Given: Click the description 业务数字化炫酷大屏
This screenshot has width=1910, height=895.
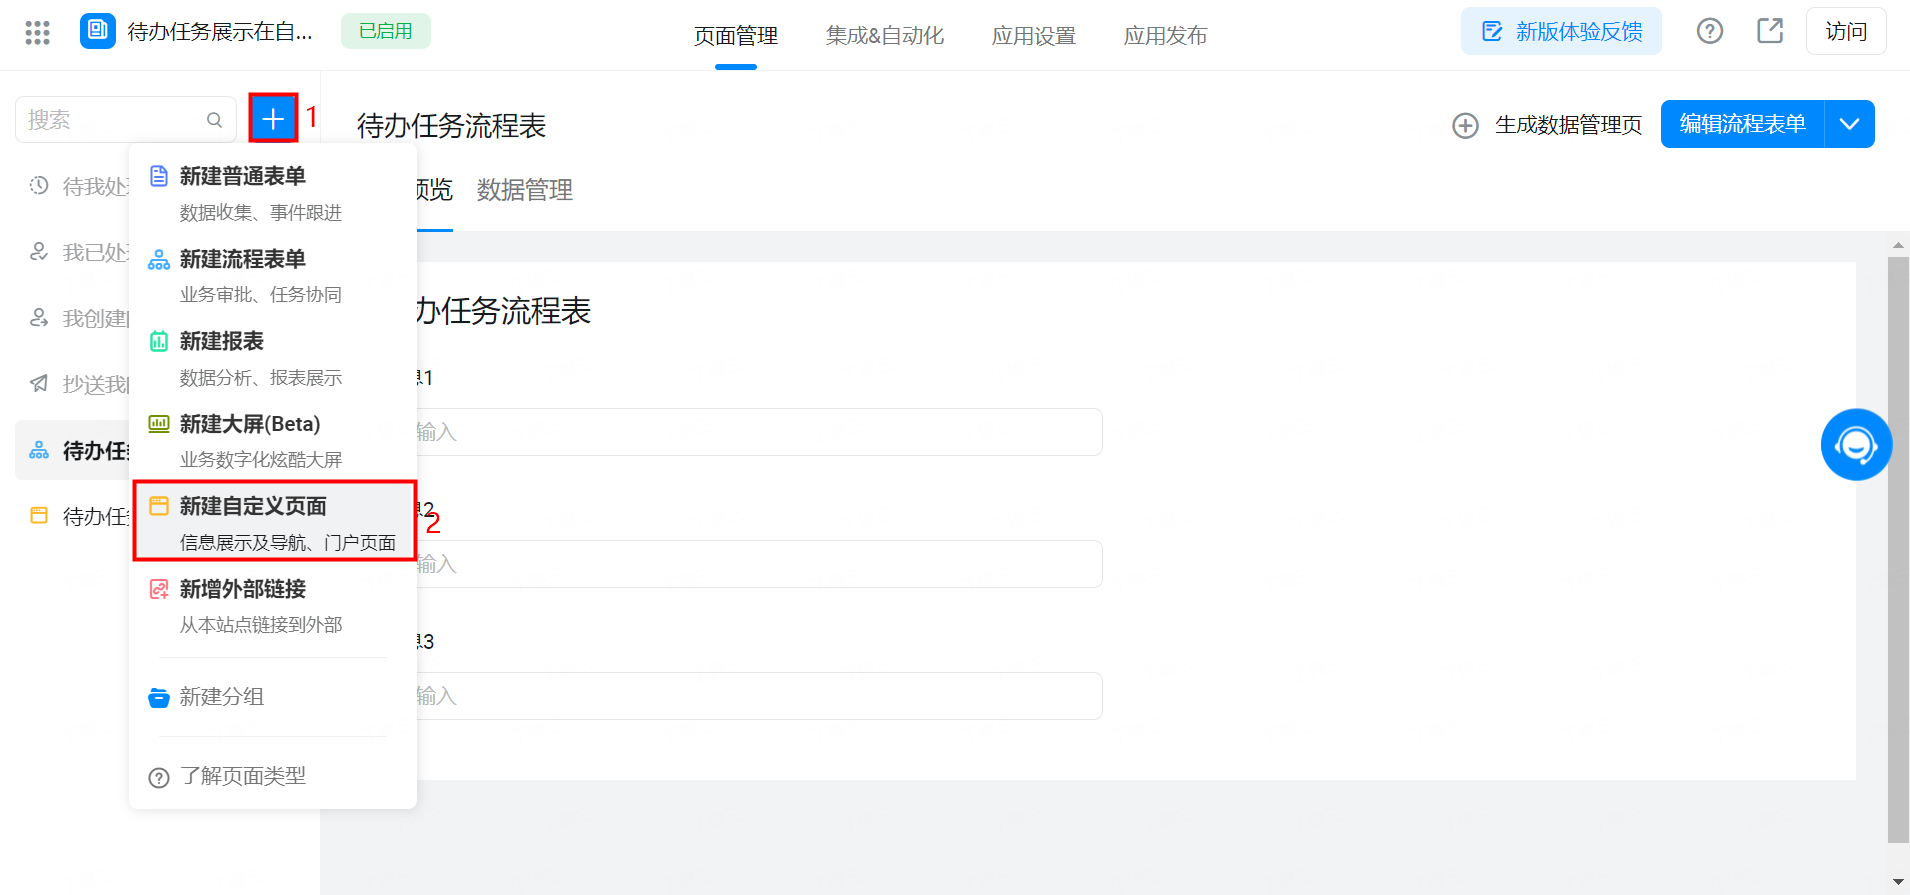Looking at the screenshot, I should [x=261, y=460].
